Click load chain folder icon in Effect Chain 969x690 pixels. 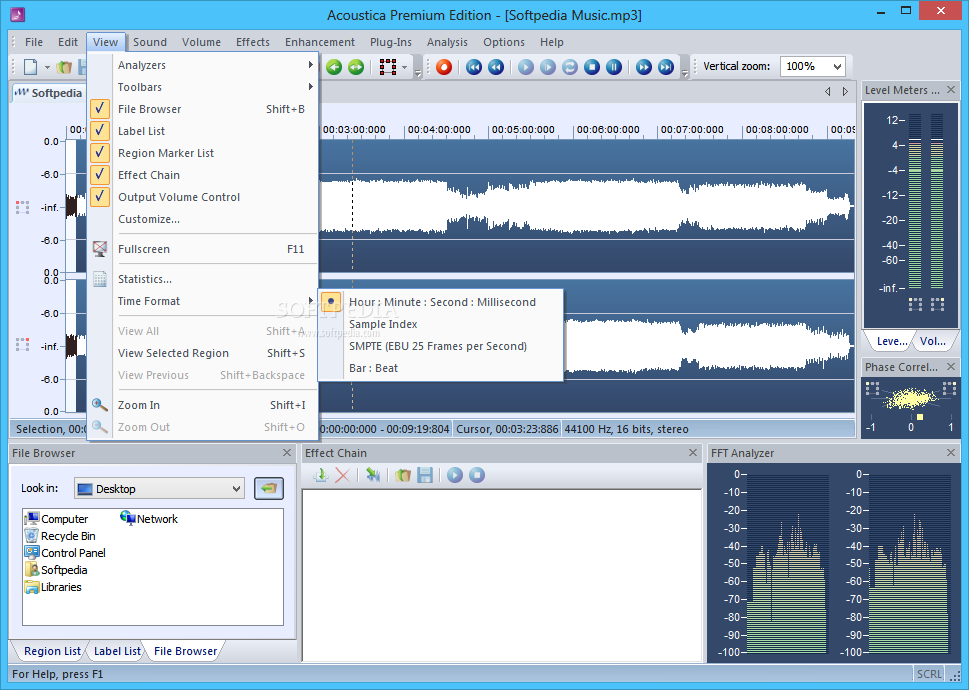(x=403, y=475)
